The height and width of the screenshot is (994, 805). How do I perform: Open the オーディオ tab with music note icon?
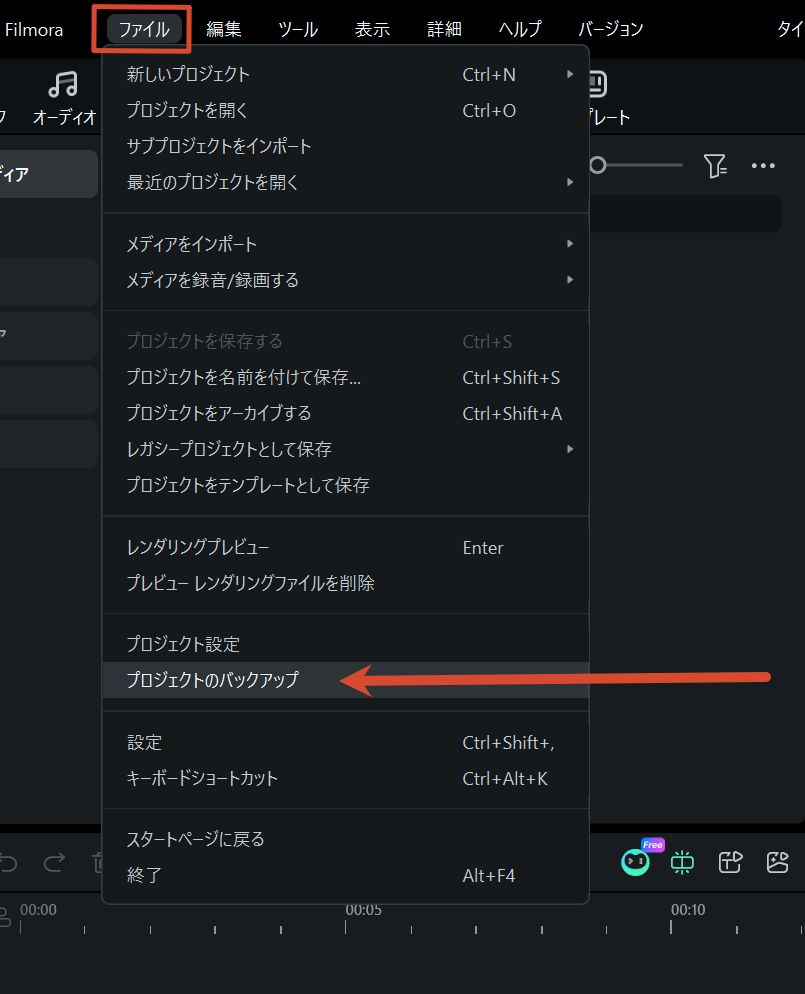pos(64,97)
